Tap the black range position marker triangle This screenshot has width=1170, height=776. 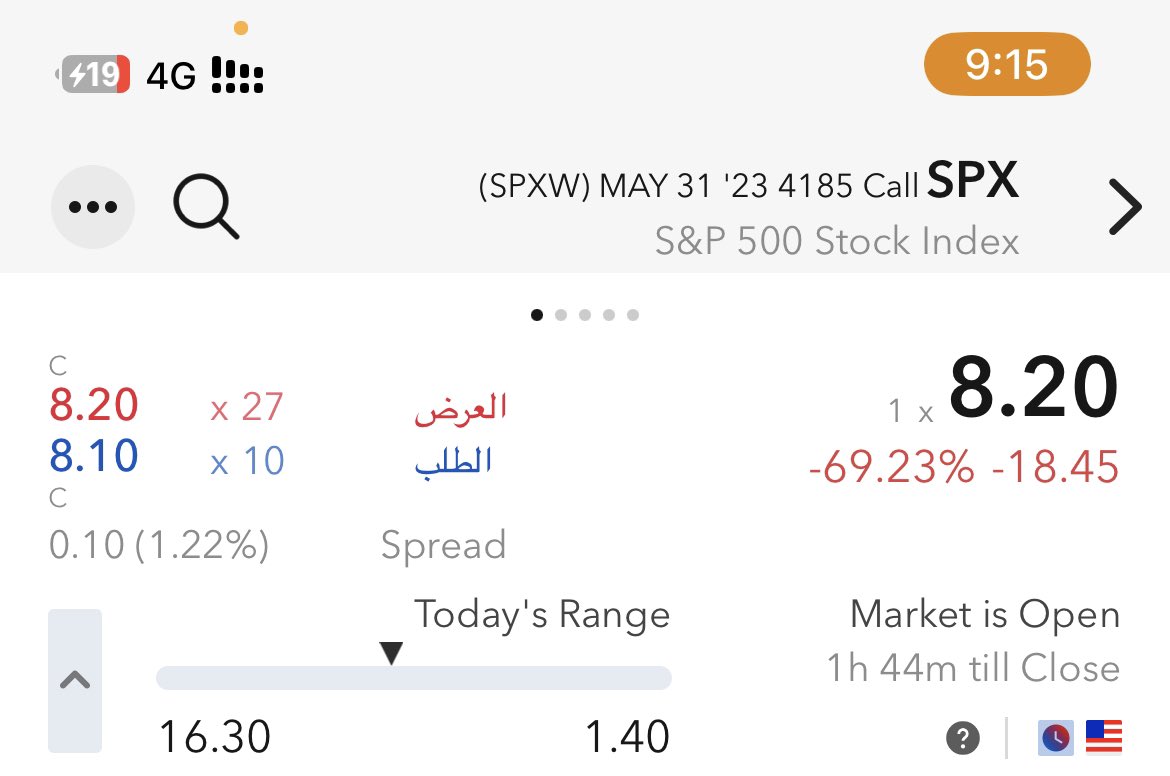(x=391, y=653)
